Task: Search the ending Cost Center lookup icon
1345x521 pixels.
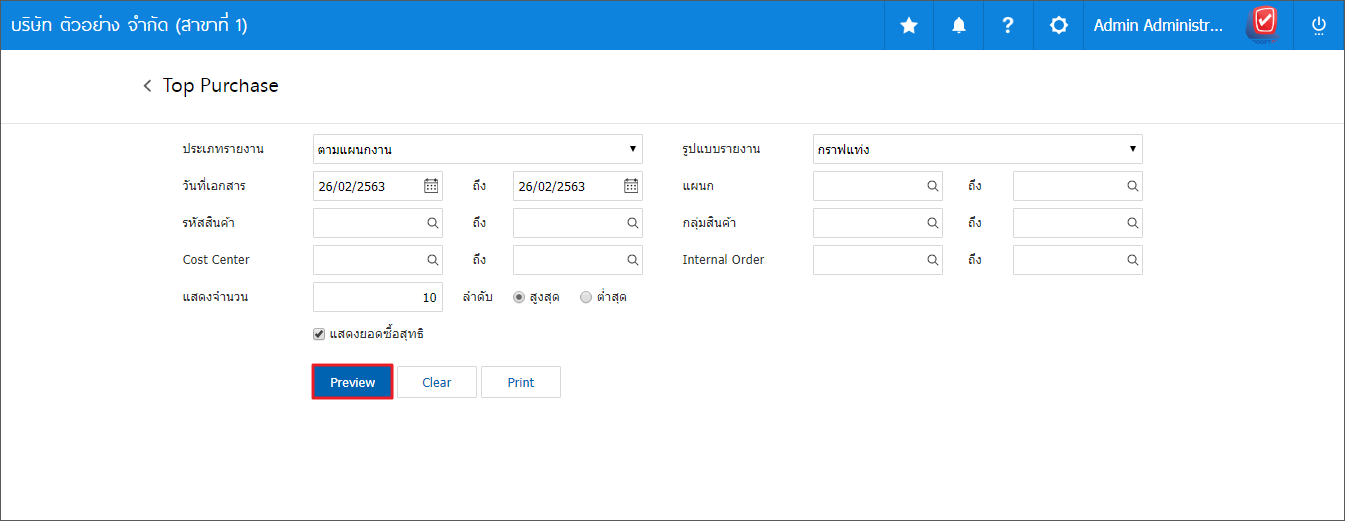Action: (x=633, y=260)
